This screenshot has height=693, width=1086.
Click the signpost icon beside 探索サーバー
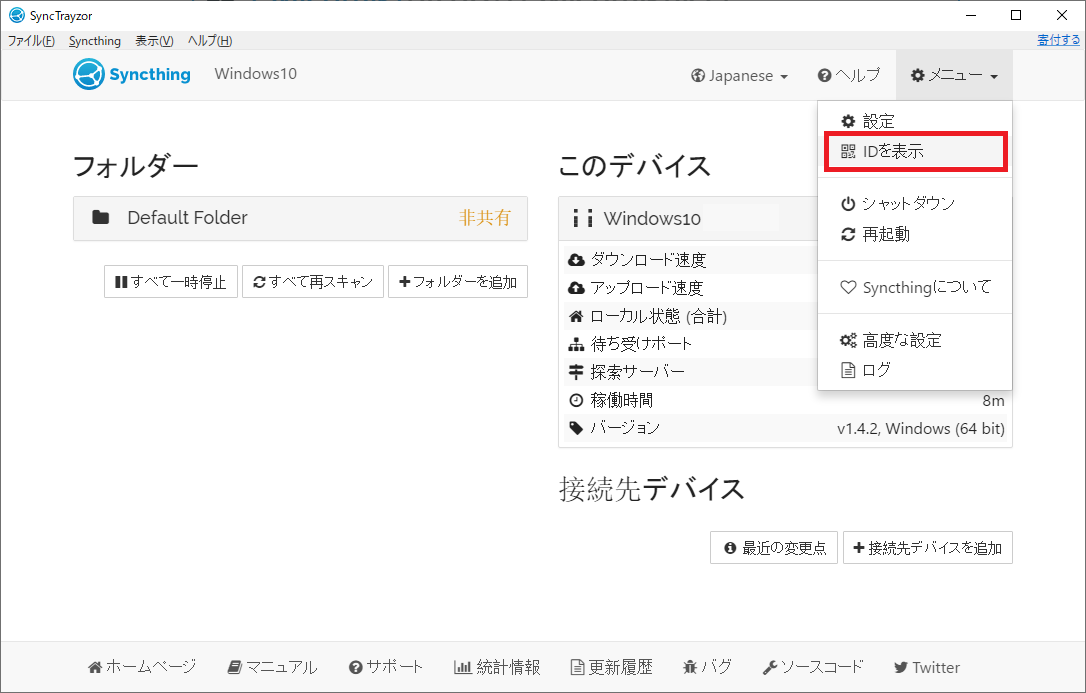coord(576,372)
